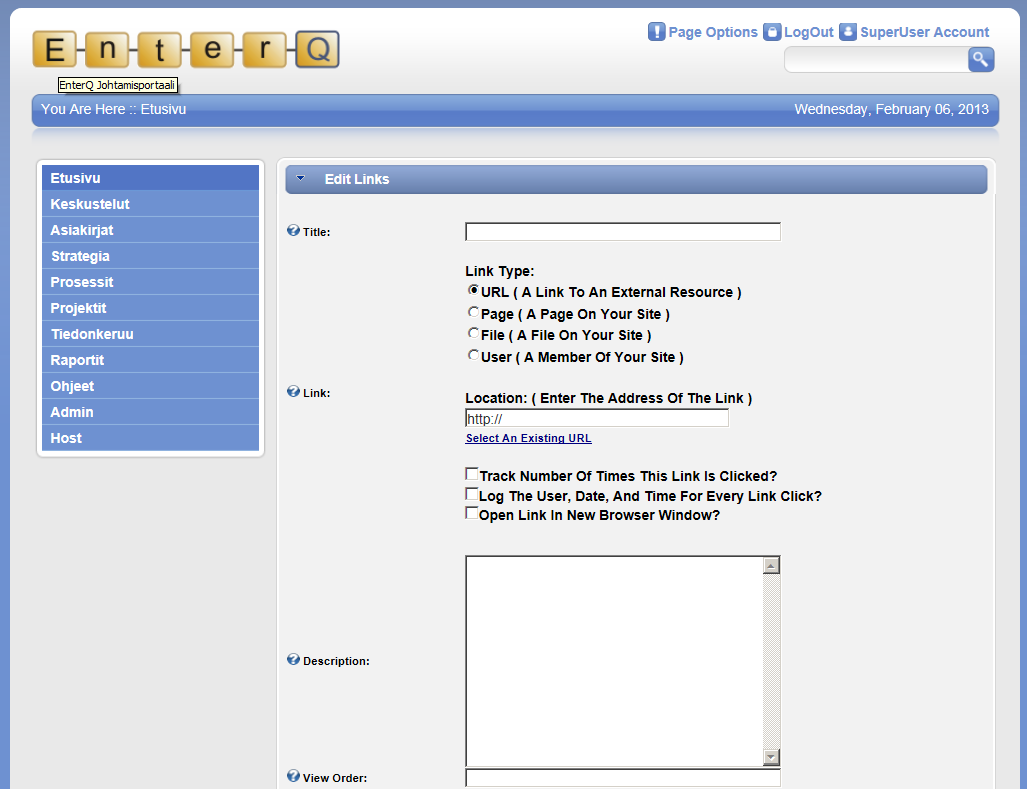Enable Log The User, Date, Time checkbox
The width and height of the screenshot is (1027, 789).
point(472,494)
